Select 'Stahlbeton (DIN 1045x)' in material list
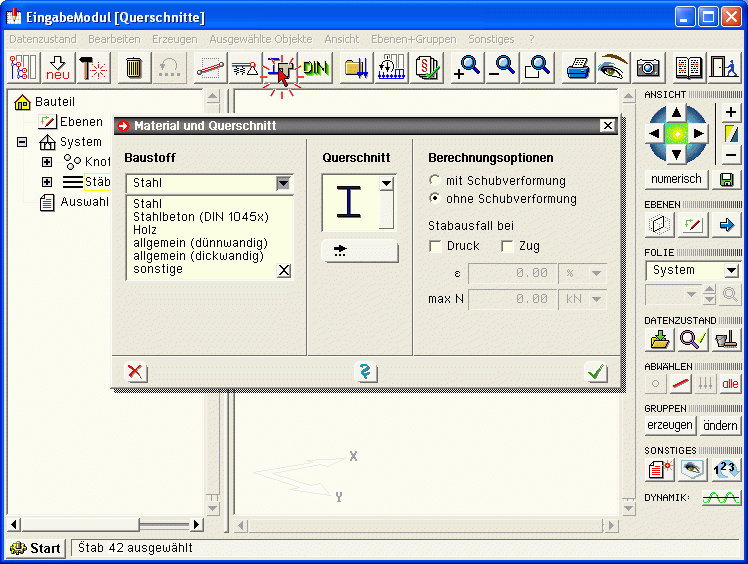748x564 pixels. click(200, 217)
